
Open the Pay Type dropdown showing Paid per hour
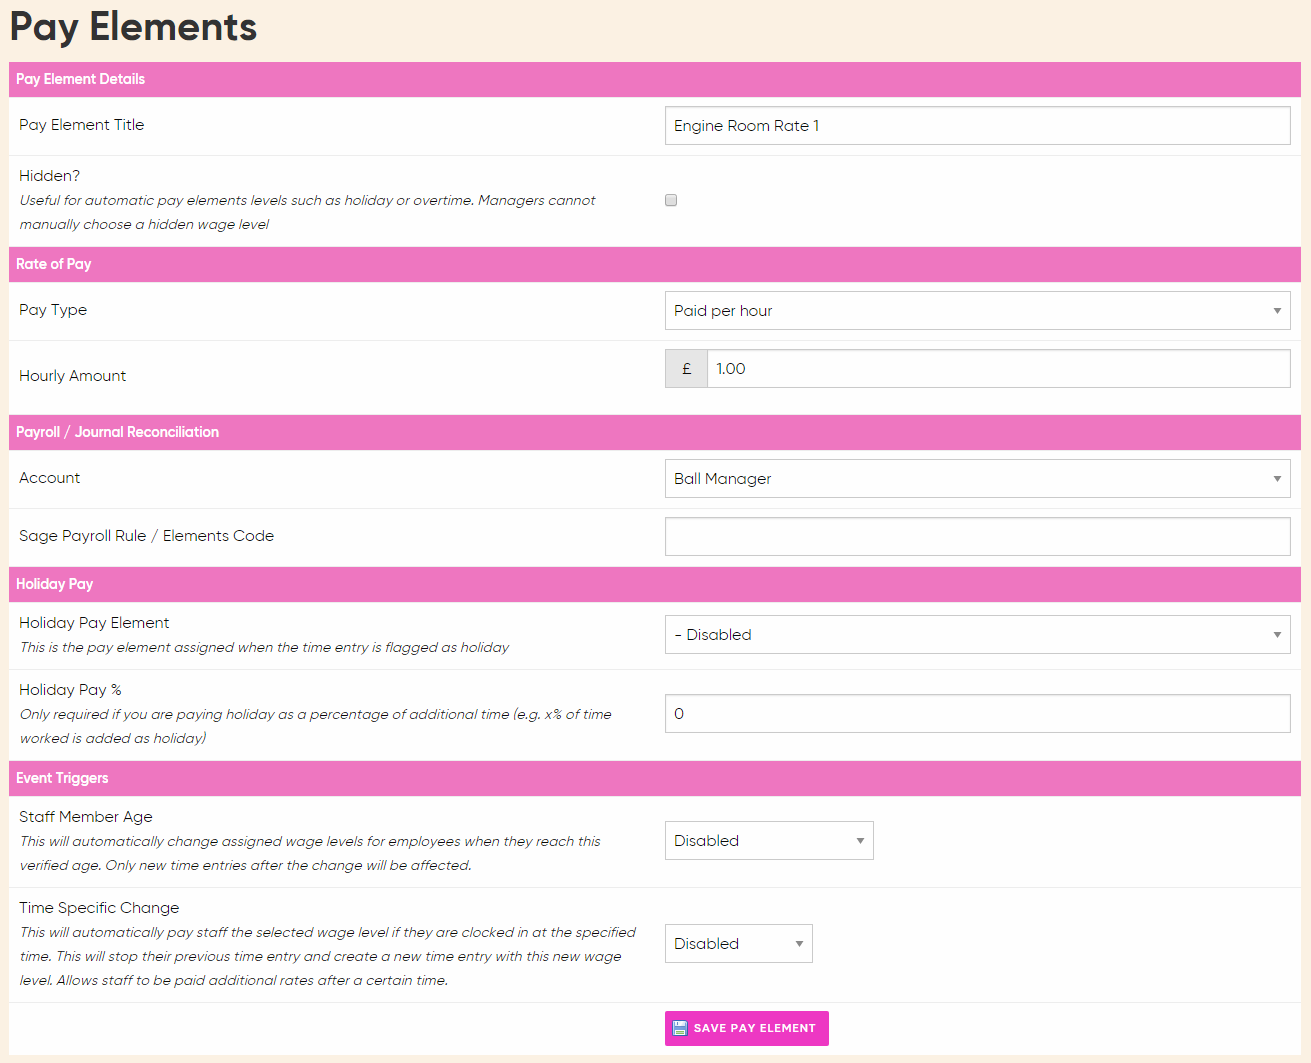click(x=977, y=310)
